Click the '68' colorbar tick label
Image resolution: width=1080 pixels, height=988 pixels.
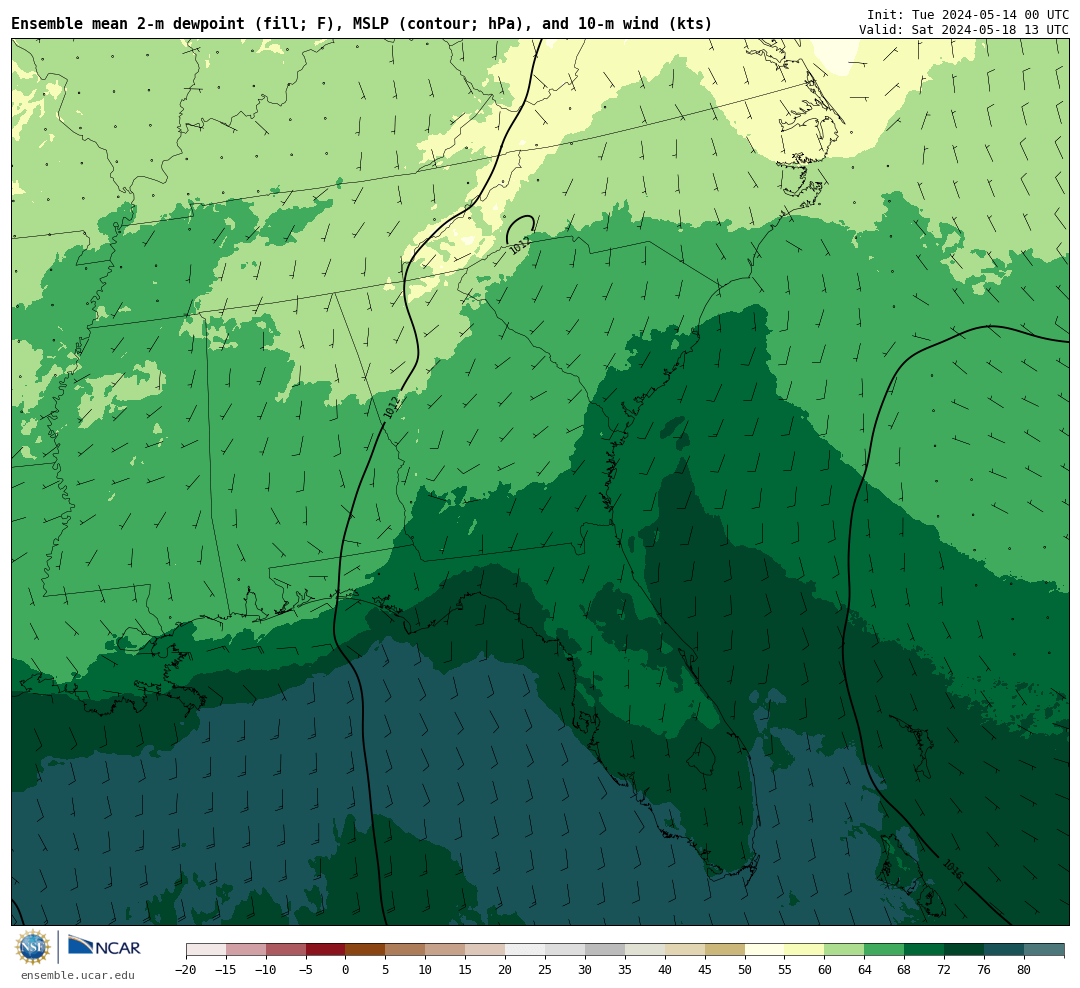click(904, 970)
